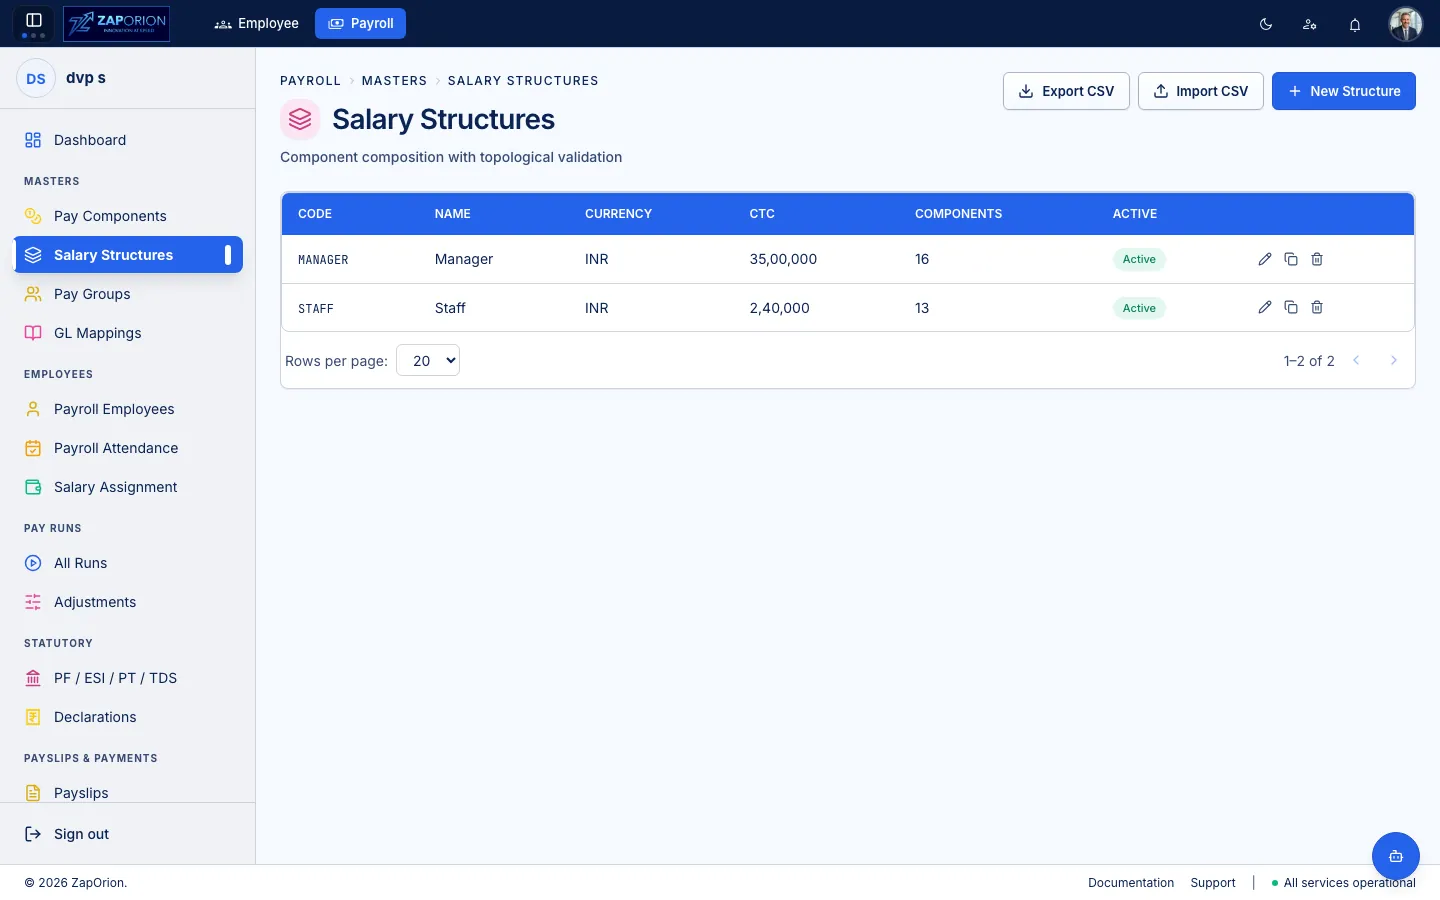Screen dimensions: 1440x900
Task: Click the 2,40,000 CTC value
Action: click(x=780, y=308)
